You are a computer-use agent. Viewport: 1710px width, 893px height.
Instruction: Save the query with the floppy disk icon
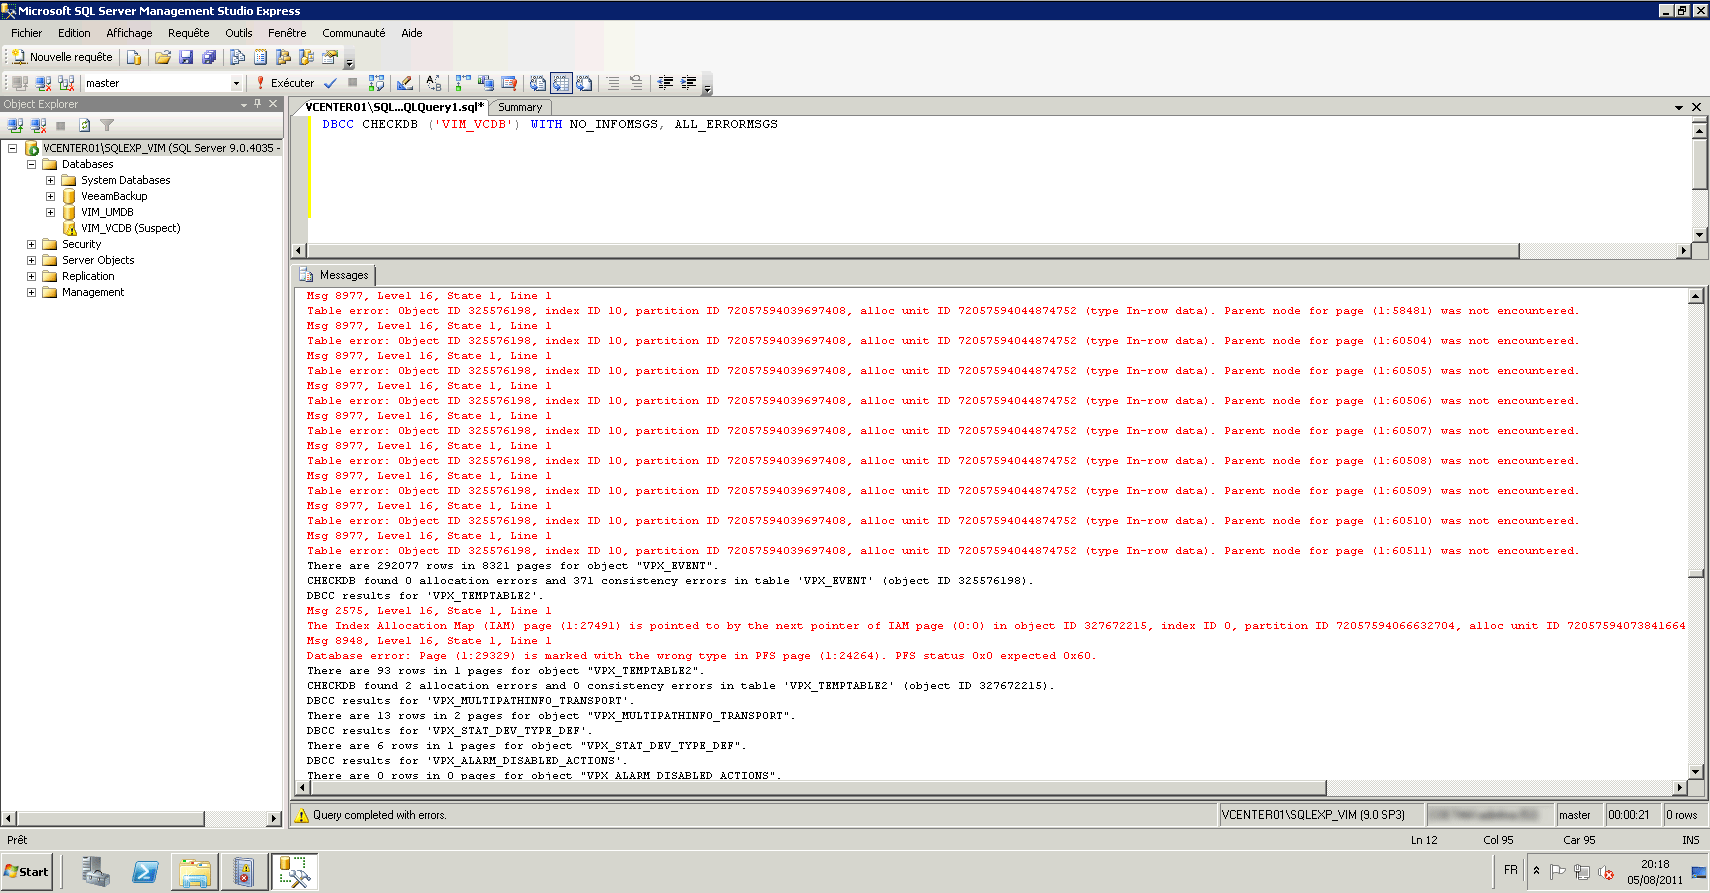pos(186,57)
